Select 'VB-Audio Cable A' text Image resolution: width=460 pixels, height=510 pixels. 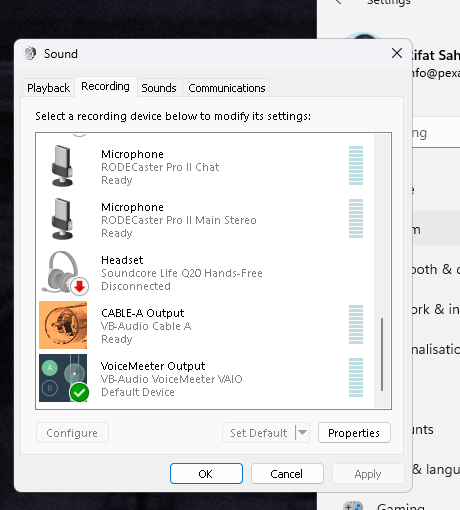pos(146,326)
